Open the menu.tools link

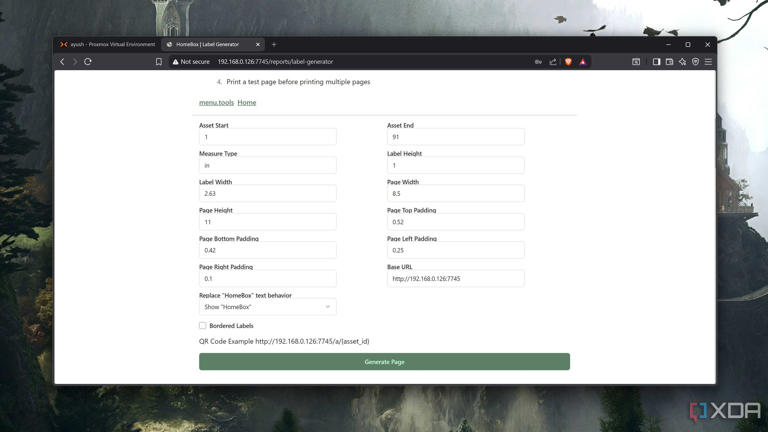pos(216,102)
